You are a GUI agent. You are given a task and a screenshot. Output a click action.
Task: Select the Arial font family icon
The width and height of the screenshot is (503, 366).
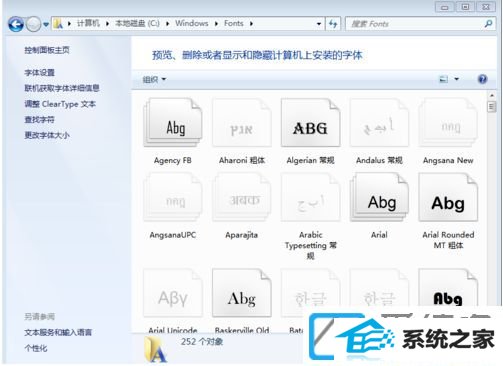(379, 197)
